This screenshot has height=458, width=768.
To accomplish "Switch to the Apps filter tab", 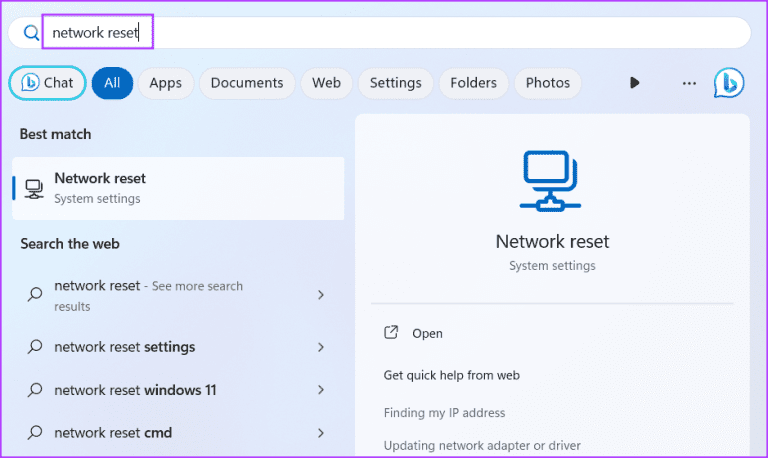I will coord(165,83).
